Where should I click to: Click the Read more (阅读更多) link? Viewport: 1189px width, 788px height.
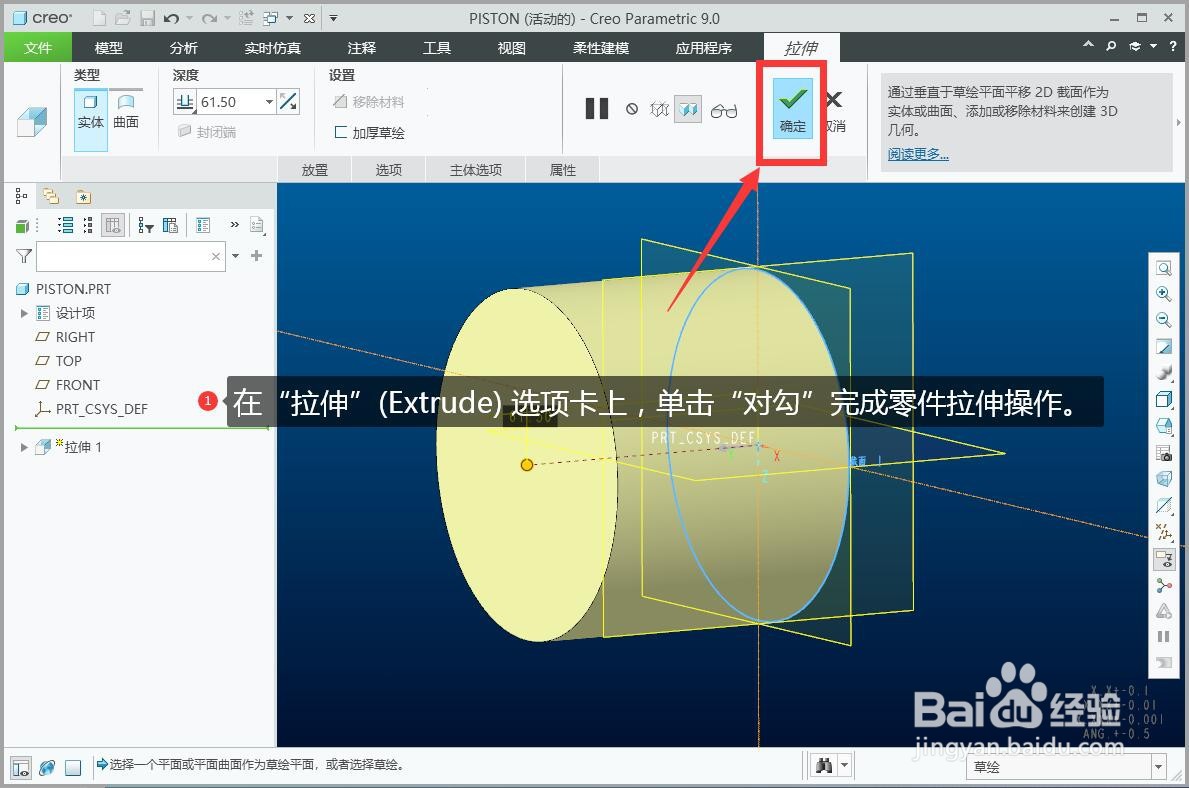click(x=918, y=154)
